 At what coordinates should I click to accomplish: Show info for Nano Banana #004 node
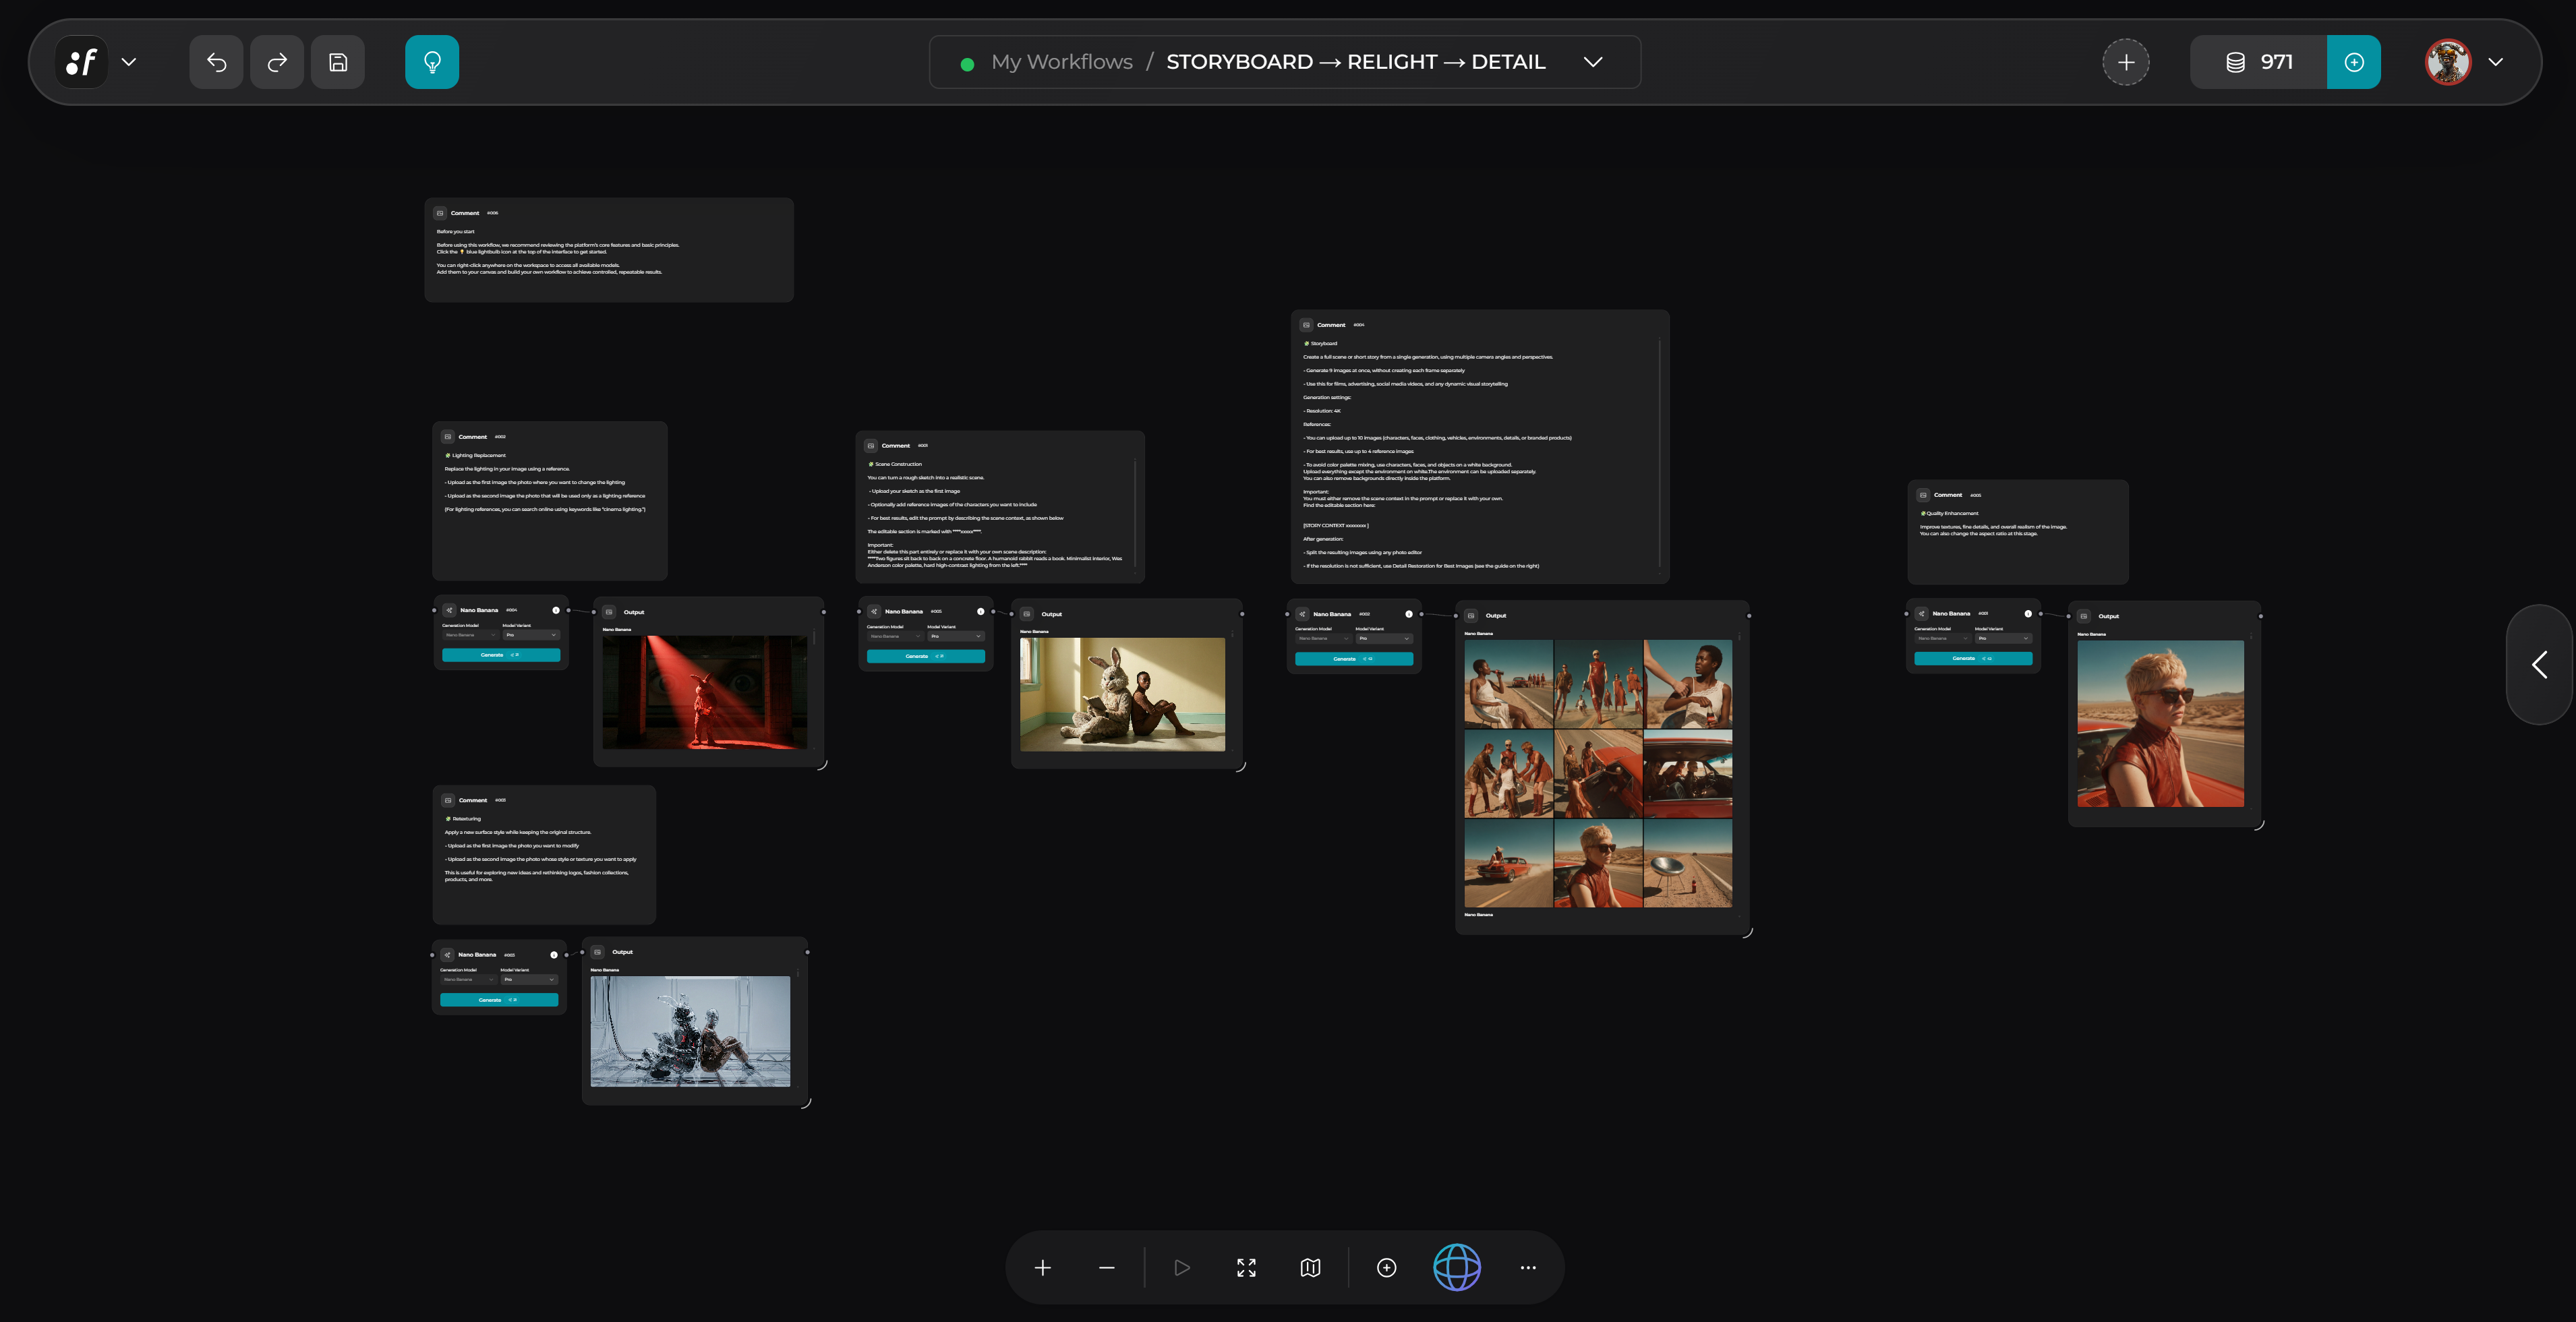tap(556, 610)
